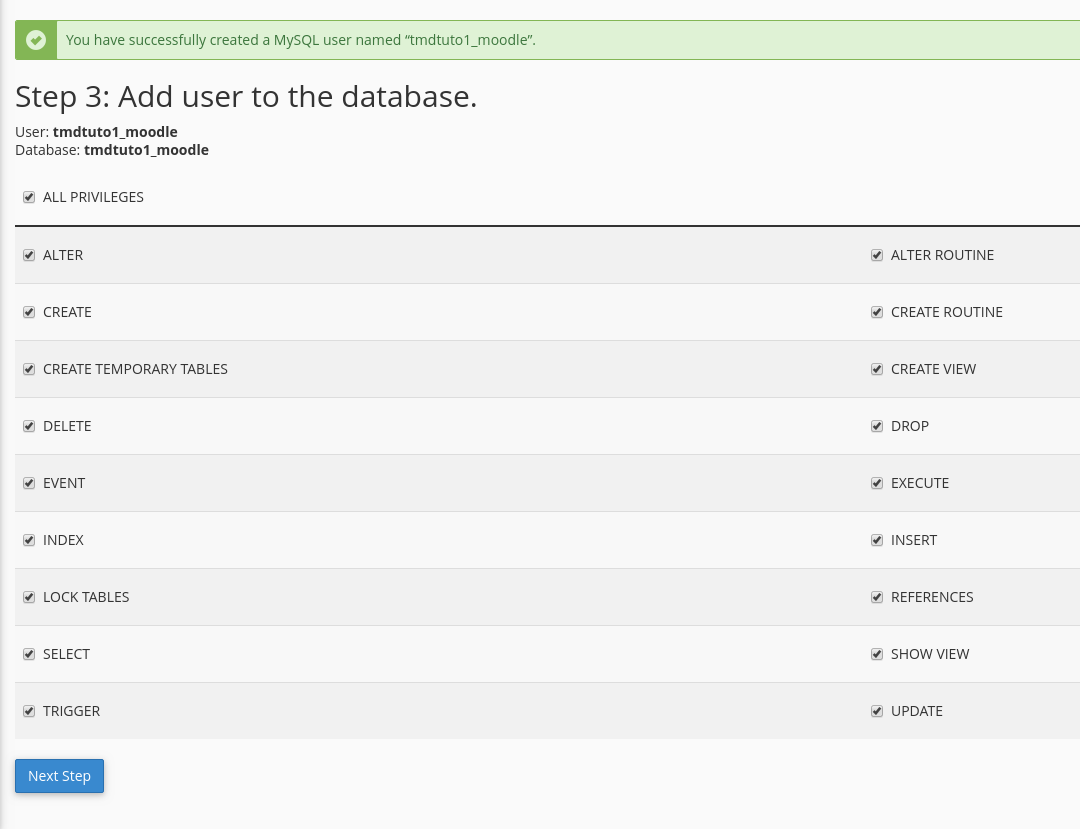
Task: Uncheck the INSERT privilege
Action: point(877,540)
